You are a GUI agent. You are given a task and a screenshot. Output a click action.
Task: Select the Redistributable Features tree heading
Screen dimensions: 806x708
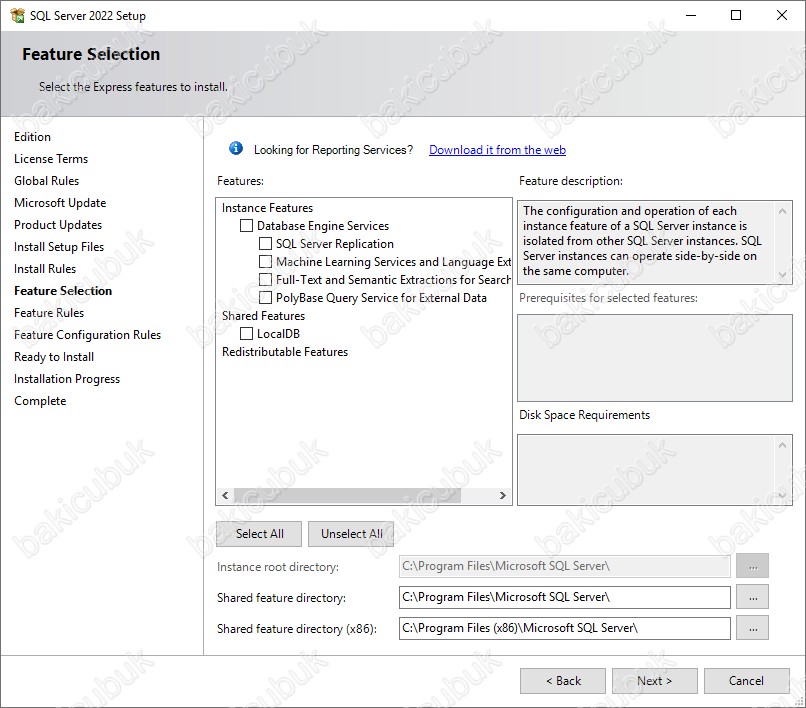(x=285, y=352)
